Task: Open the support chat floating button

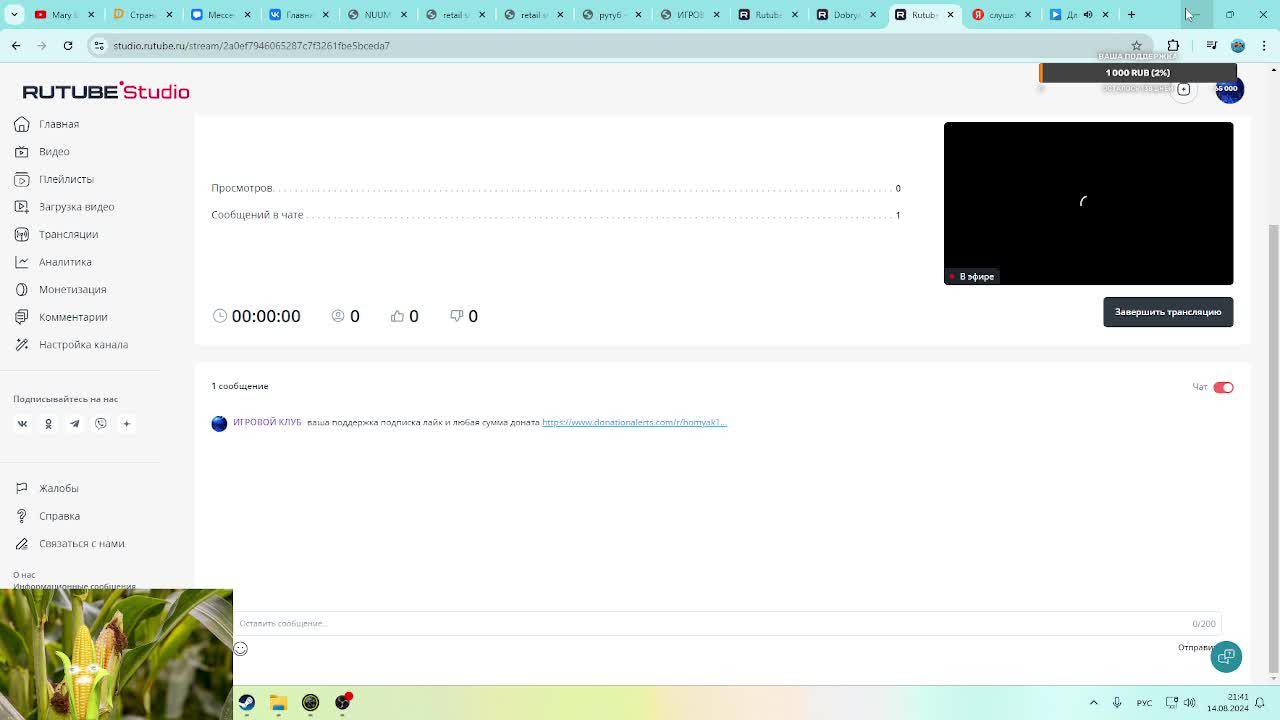Action: coord(1226,657)
